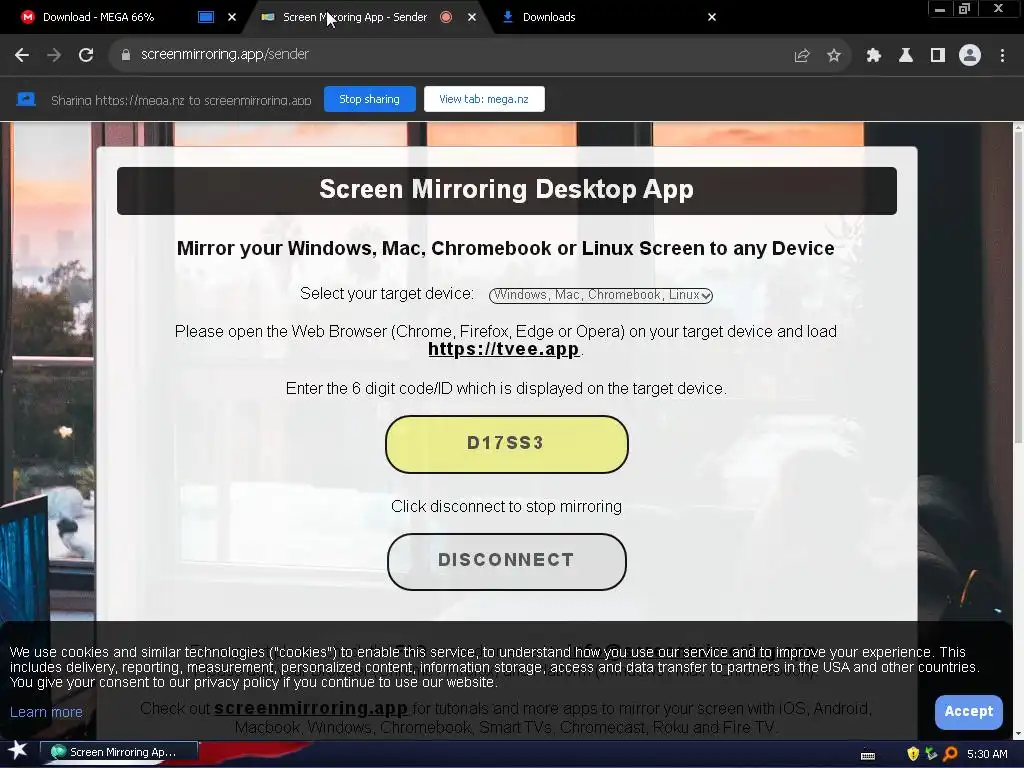Click the Screen Mirroring Desktop App heading
The width and height of the screenshot is (1024, 768).
pos(507,190)
